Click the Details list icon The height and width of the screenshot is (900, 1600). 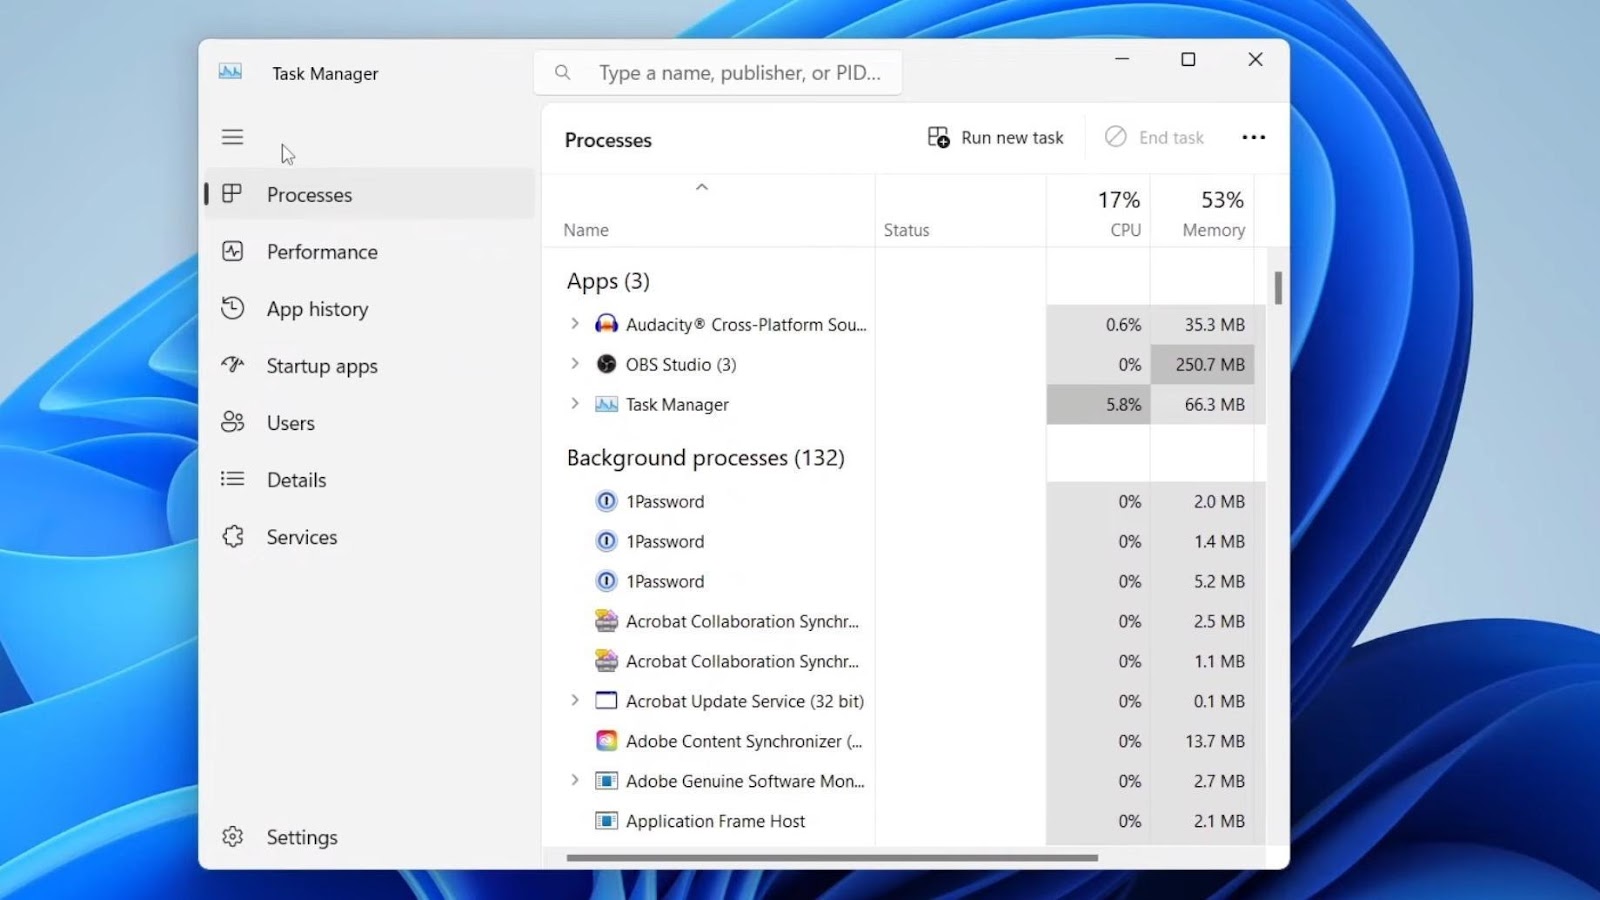click(x=232, y=479)
